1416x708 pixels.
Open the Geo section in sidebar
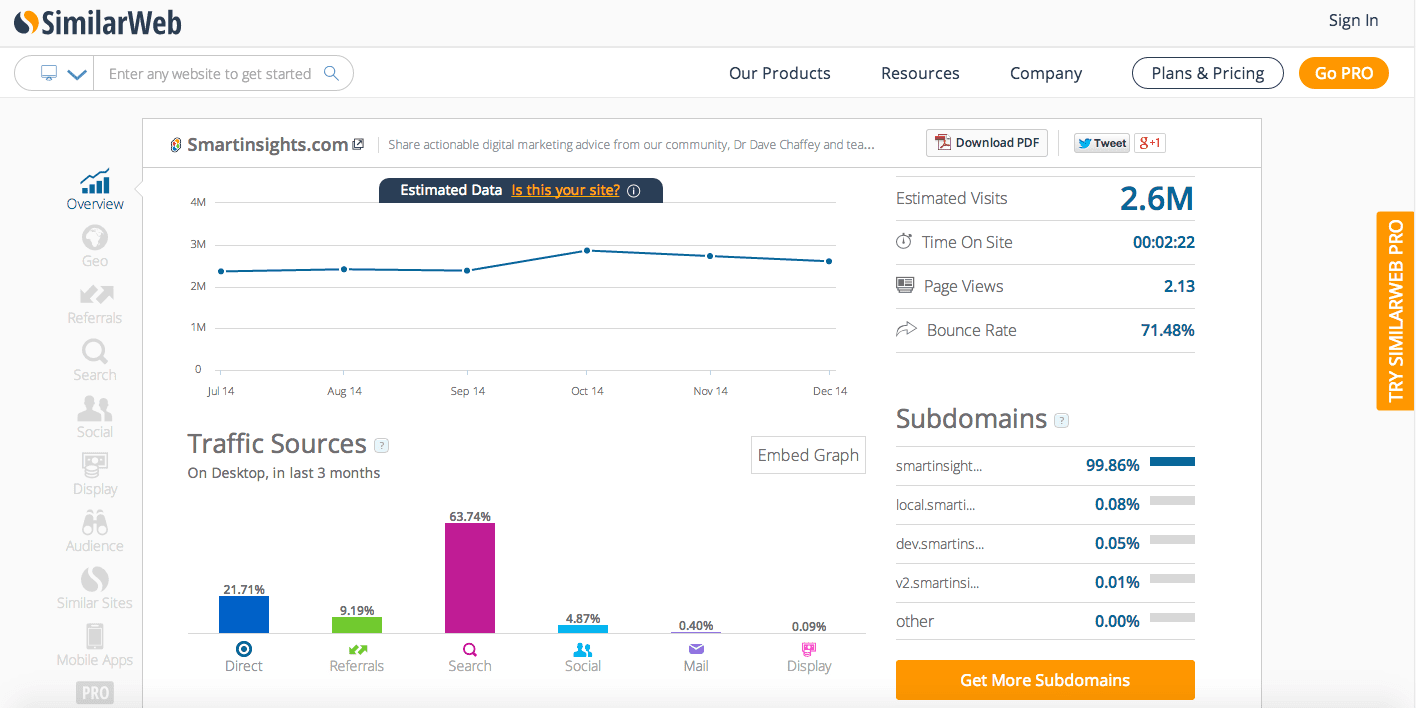(x=95, y=245)
